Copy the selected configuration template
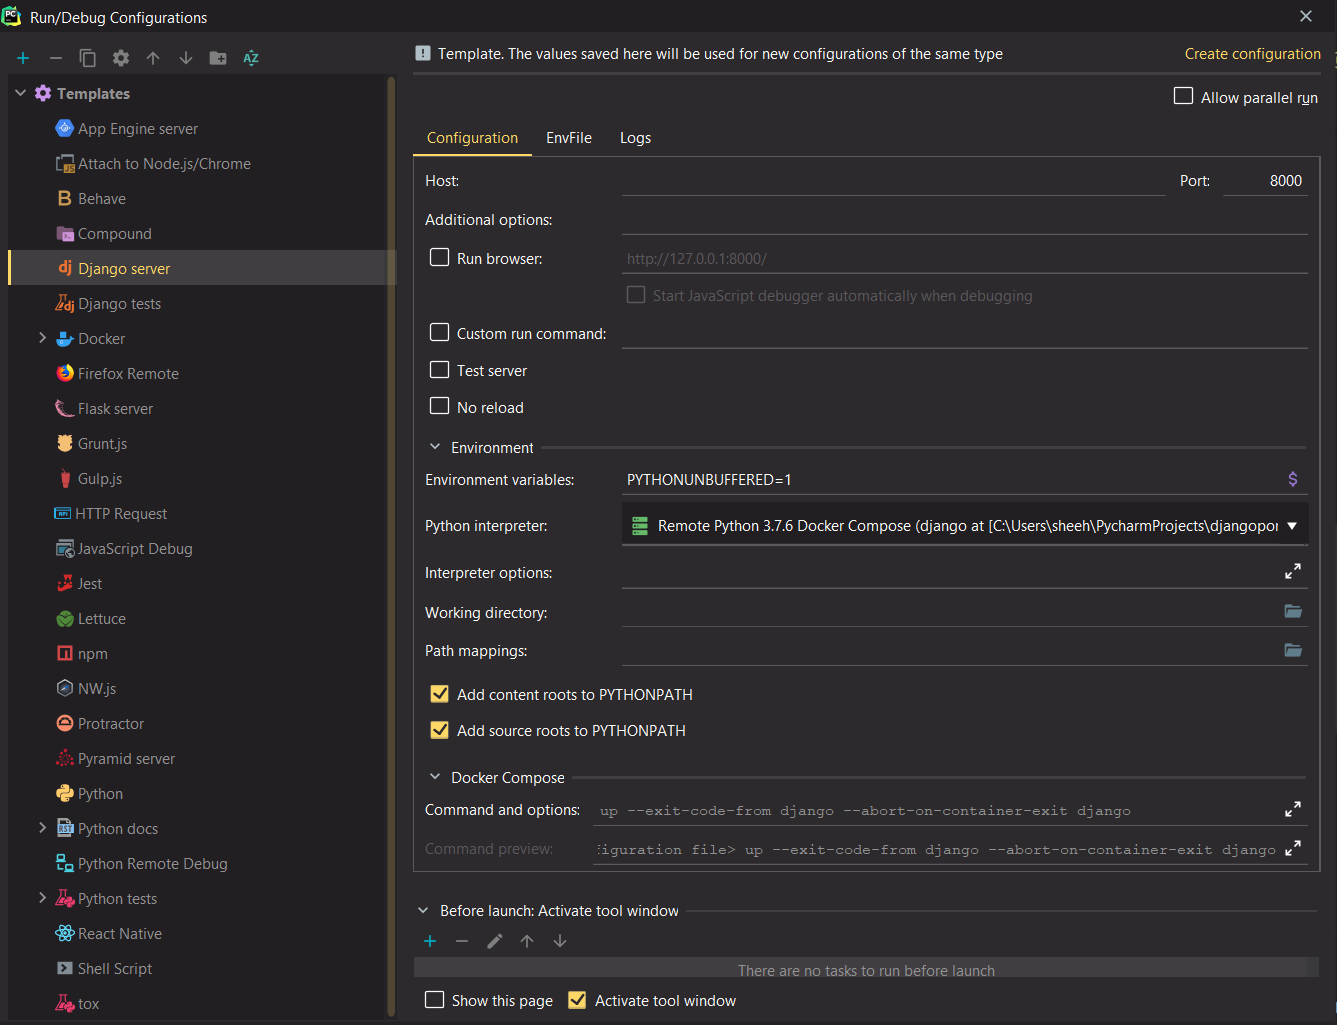 (x=88, y=58)
